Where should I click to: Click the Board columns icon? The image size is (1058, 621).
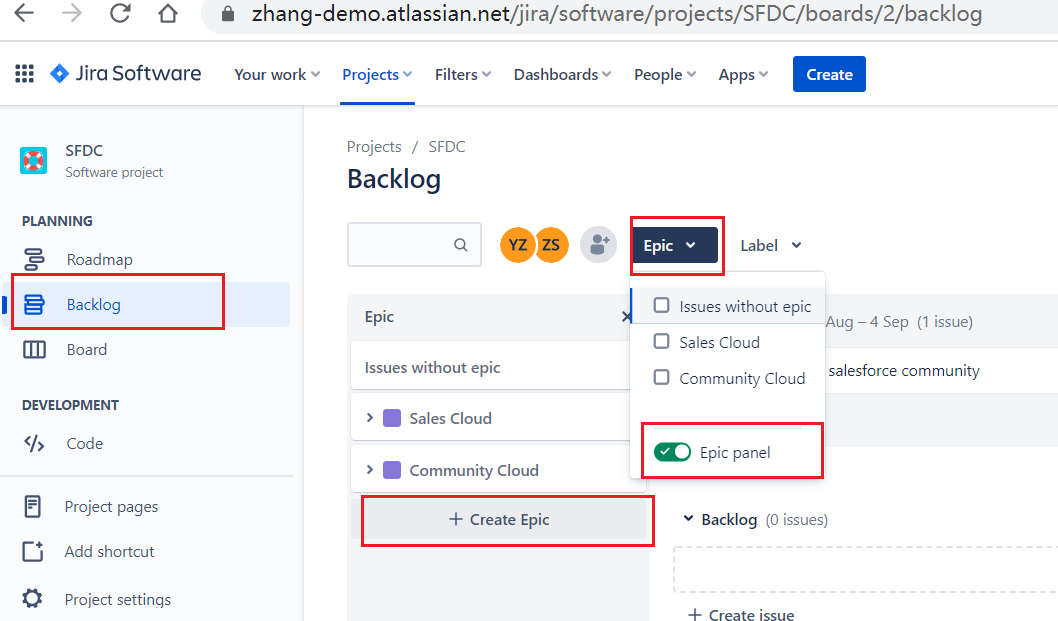[x=34, y=350]
